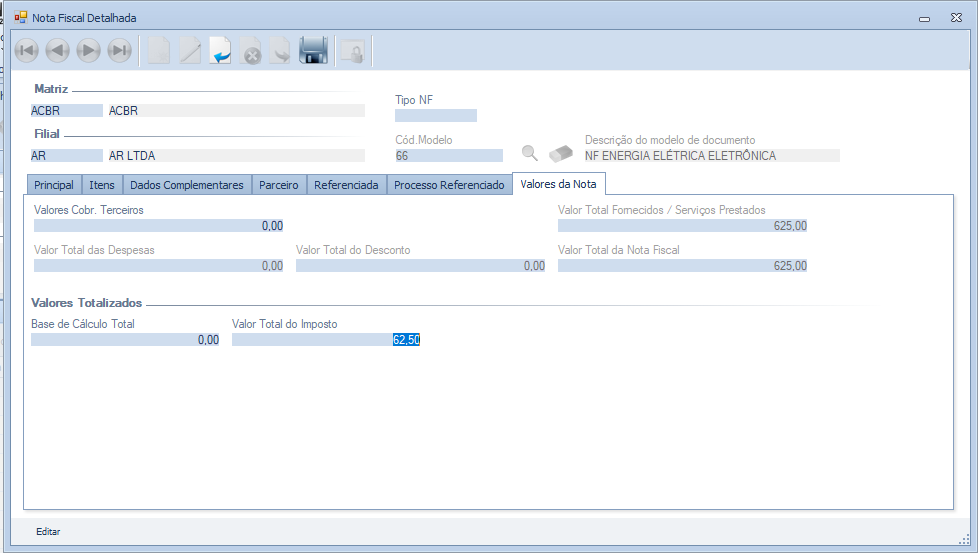This screenshot has width=978, height=553.
Task: Click the Valores Cobr. Terceiros field
Action: 158,226
